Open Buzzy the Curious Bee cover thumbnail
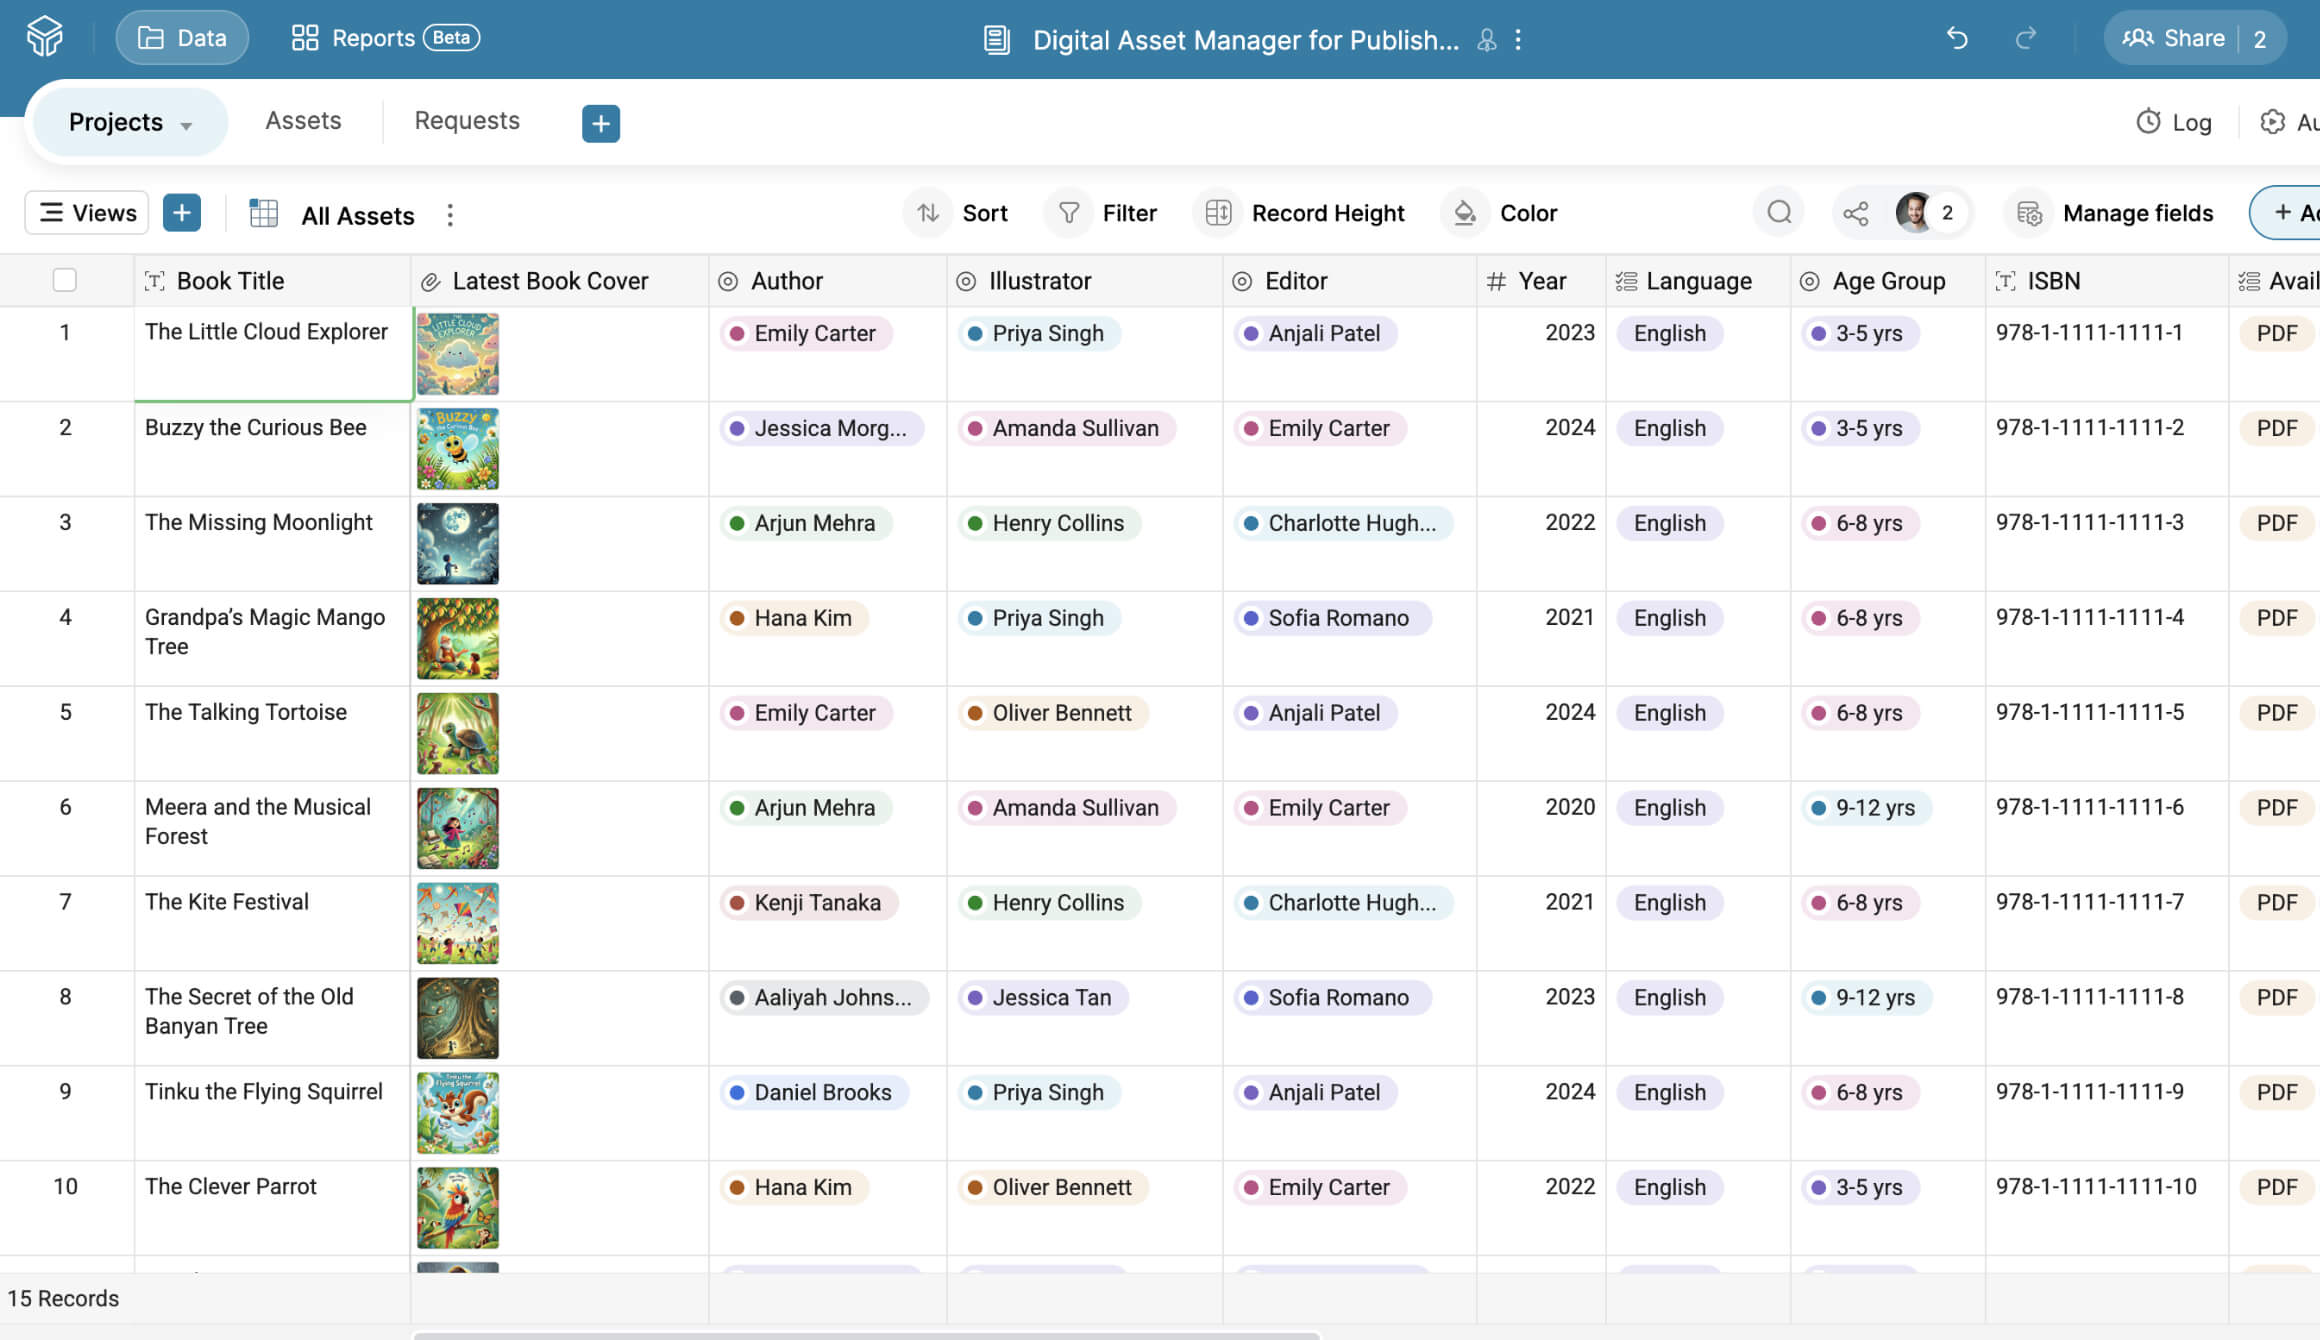The width and height of the screenshot is (2320, 1340). (458, 449)
